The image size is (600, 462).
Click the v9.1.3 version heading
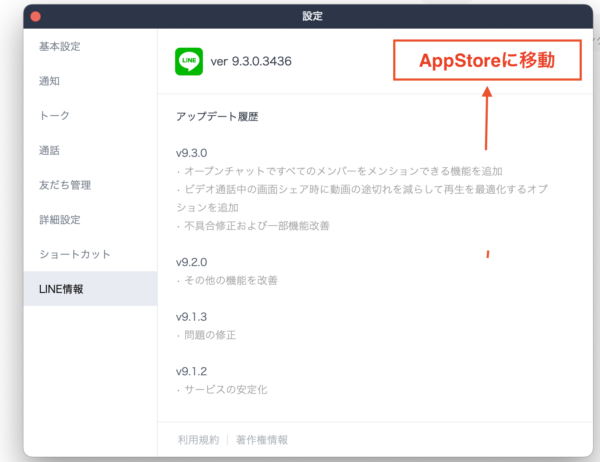pyautogui.click(x=191, y=317)
